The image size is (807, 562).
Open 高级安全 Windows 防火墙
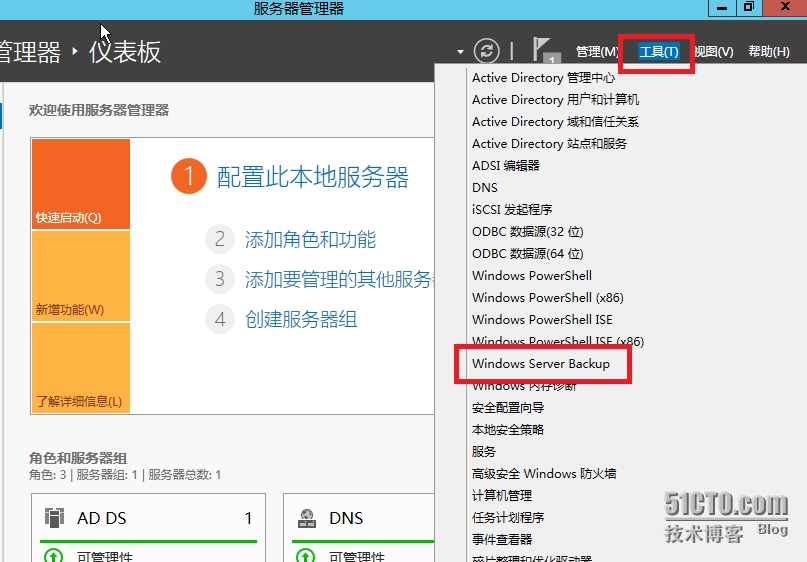pyautogui.click(x=544, y=474)
